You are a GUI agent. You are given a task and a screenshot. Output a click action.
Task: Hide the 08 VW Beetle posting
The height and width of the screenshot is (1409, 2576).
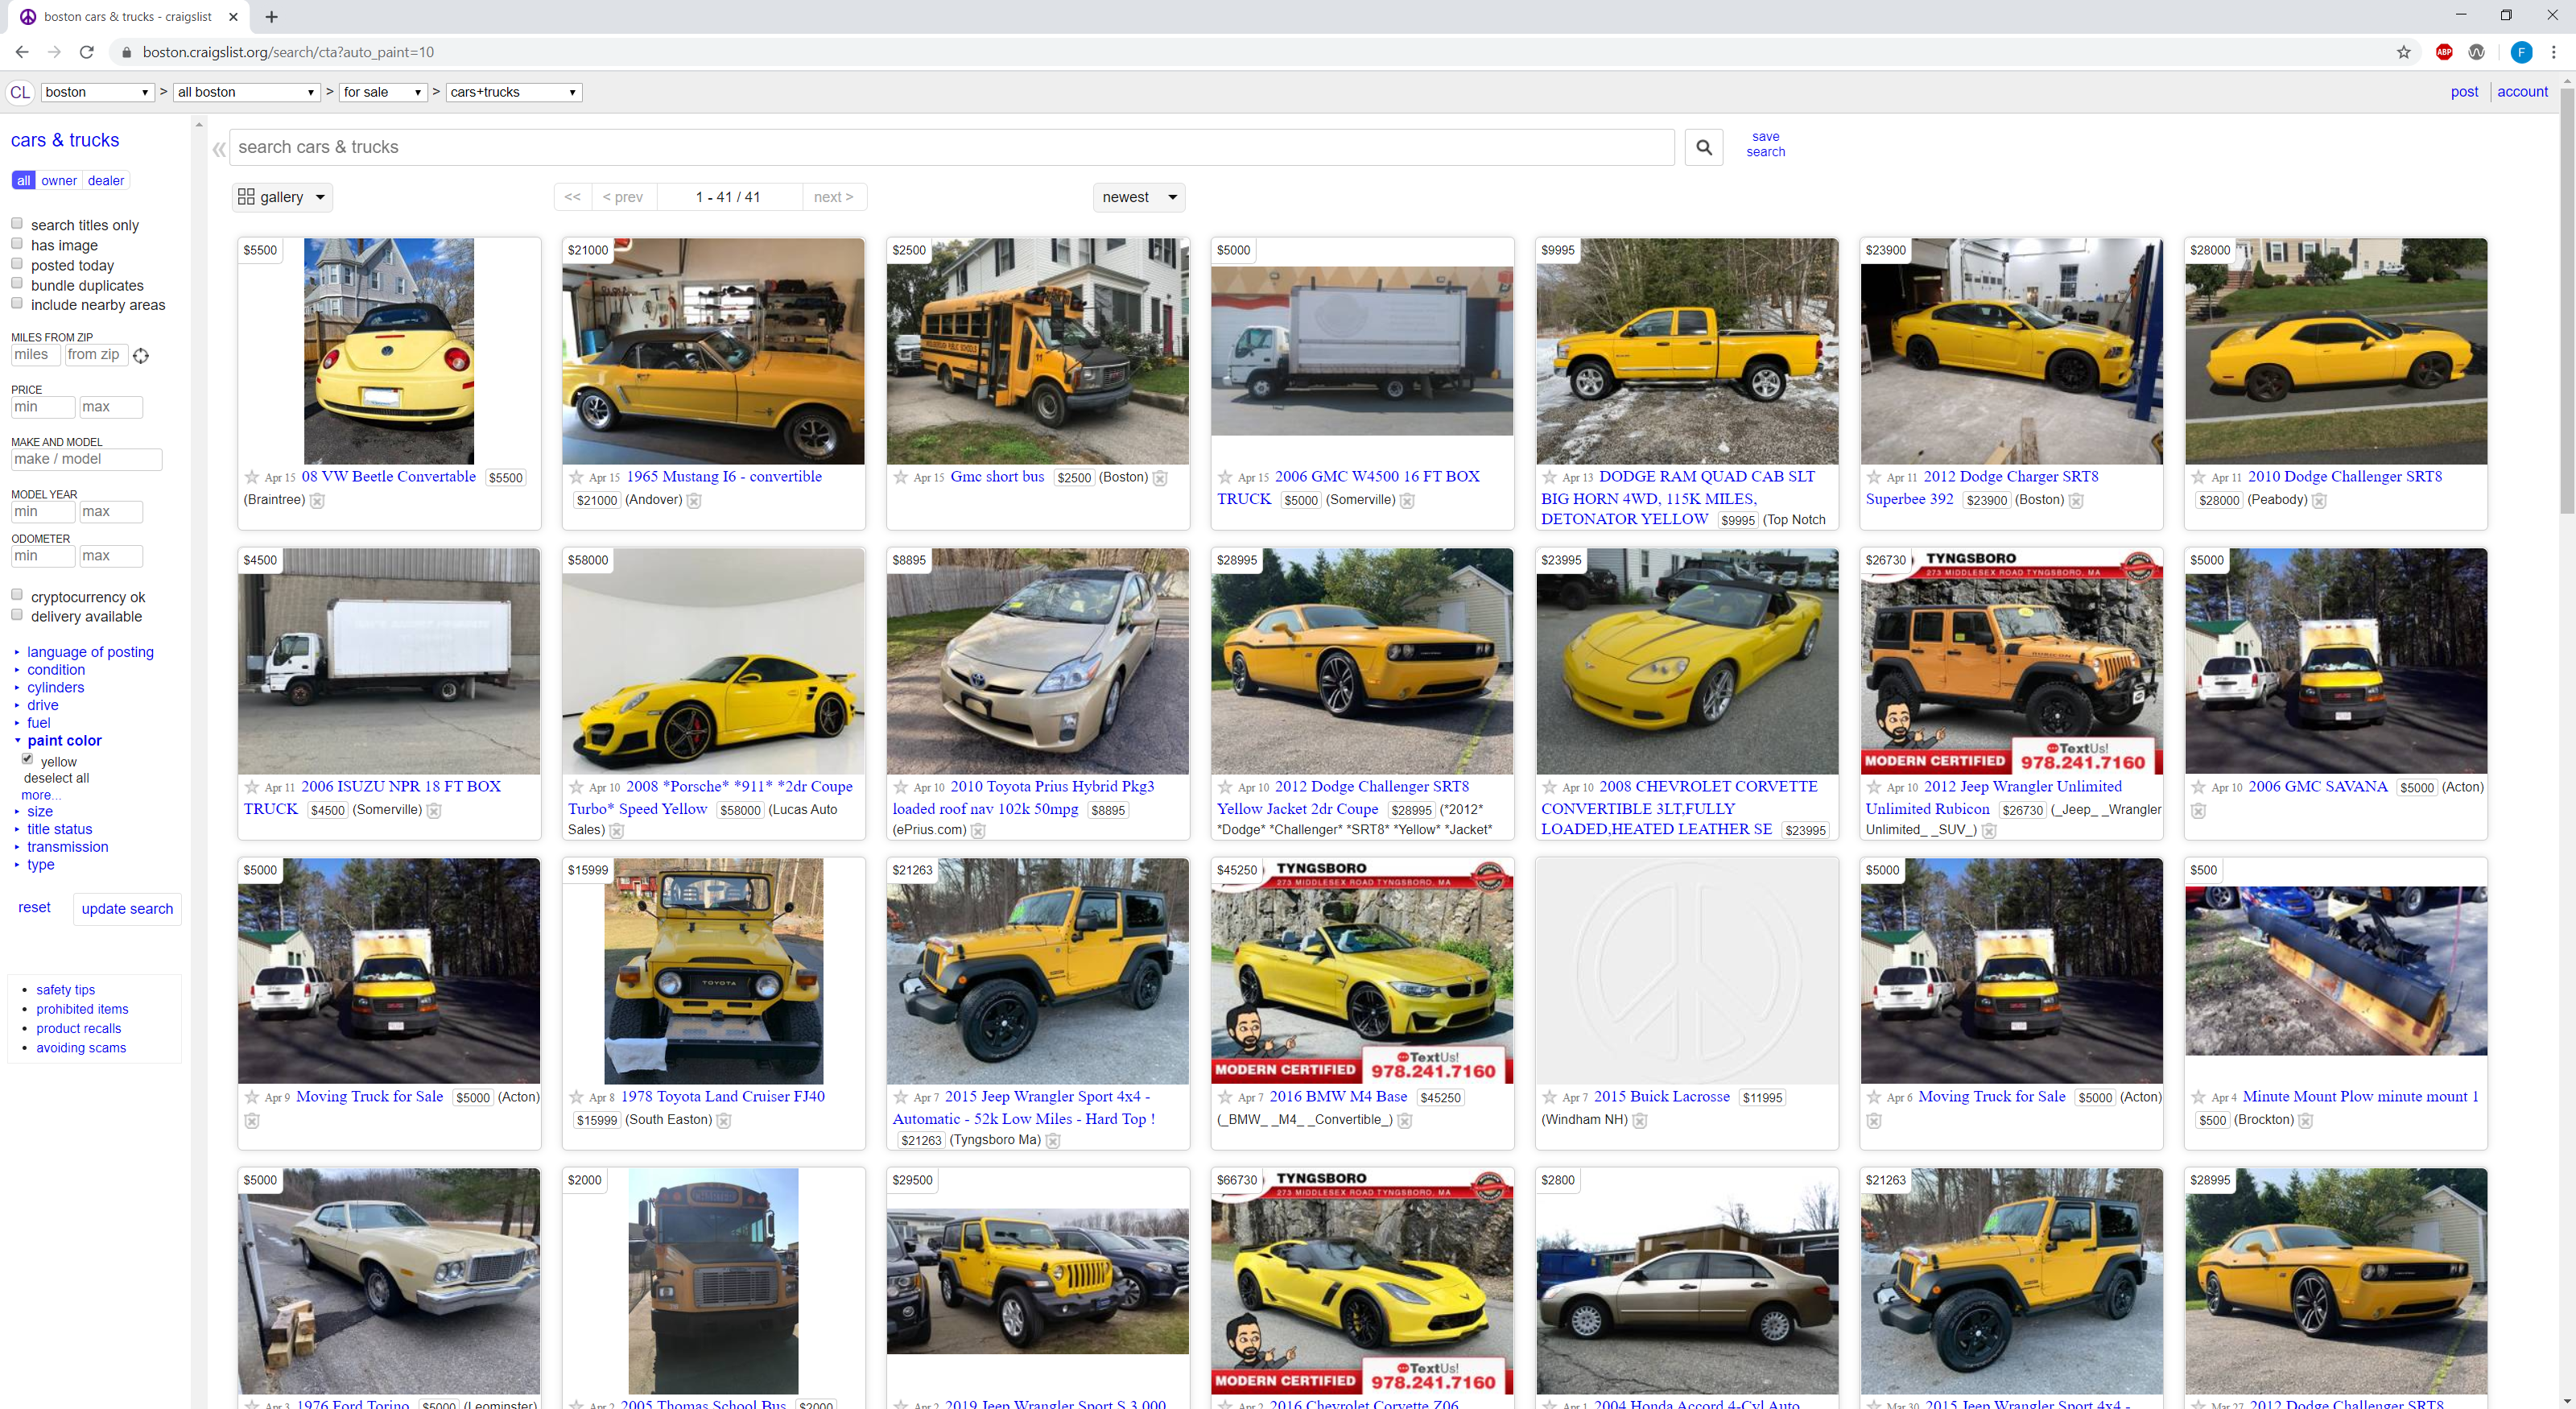317,500
